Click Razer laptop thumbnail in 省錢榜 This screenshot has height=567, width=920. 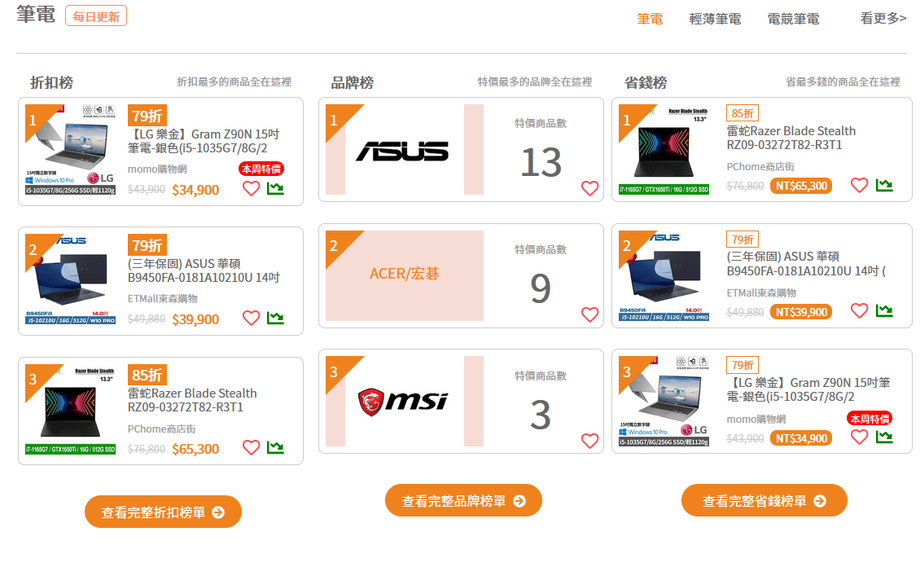tap(664, 149)
